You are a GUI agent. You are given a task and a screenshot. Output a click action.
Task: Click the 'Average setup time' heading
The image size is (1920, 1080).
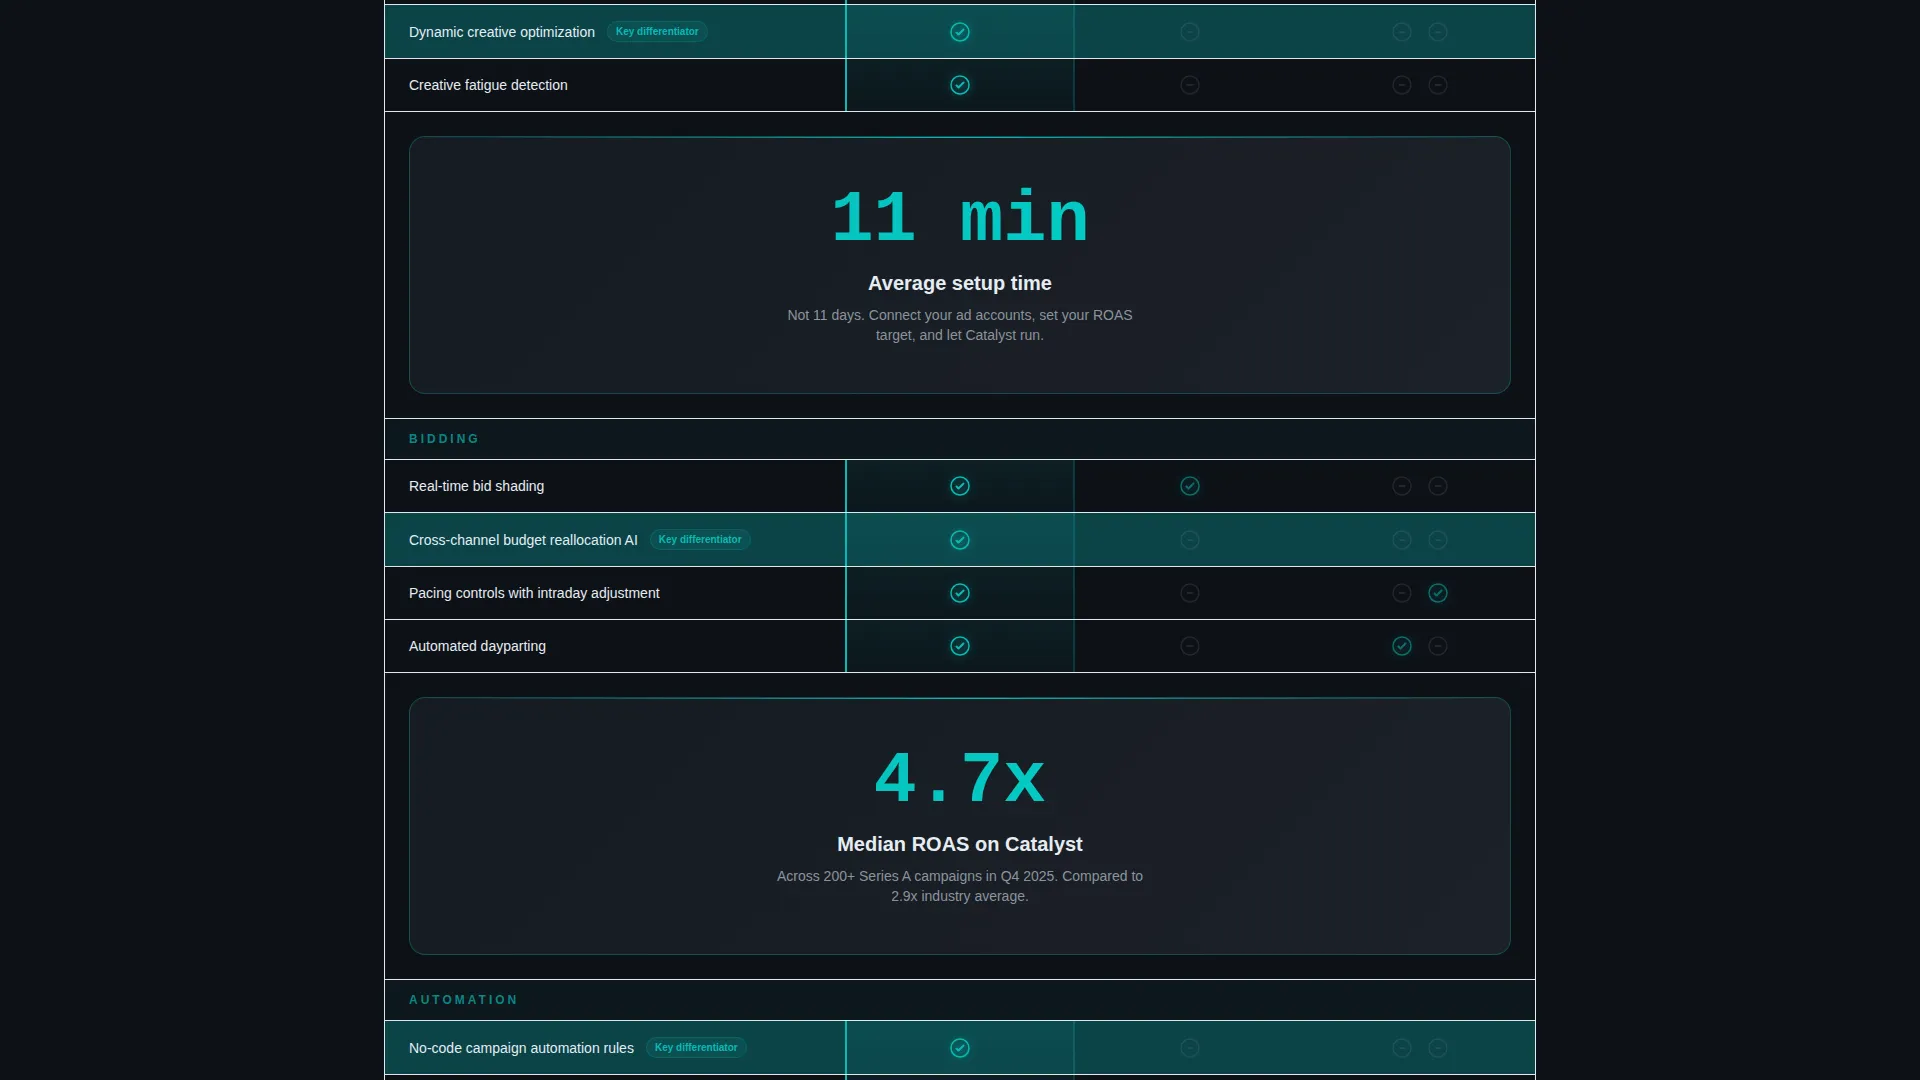coord(960,283)
